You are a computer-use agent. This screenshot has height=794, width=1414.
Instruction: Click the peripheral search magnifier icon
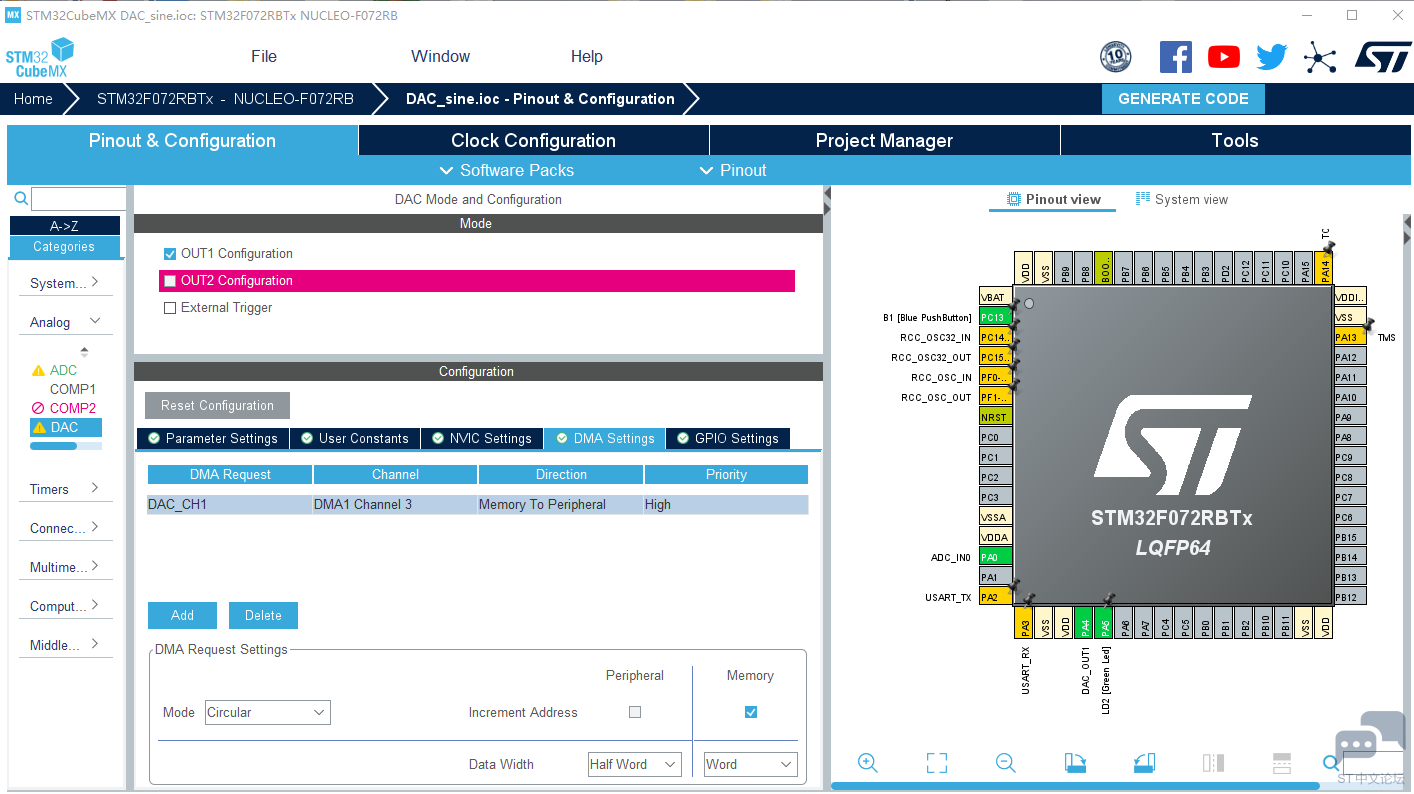(20, 199)
